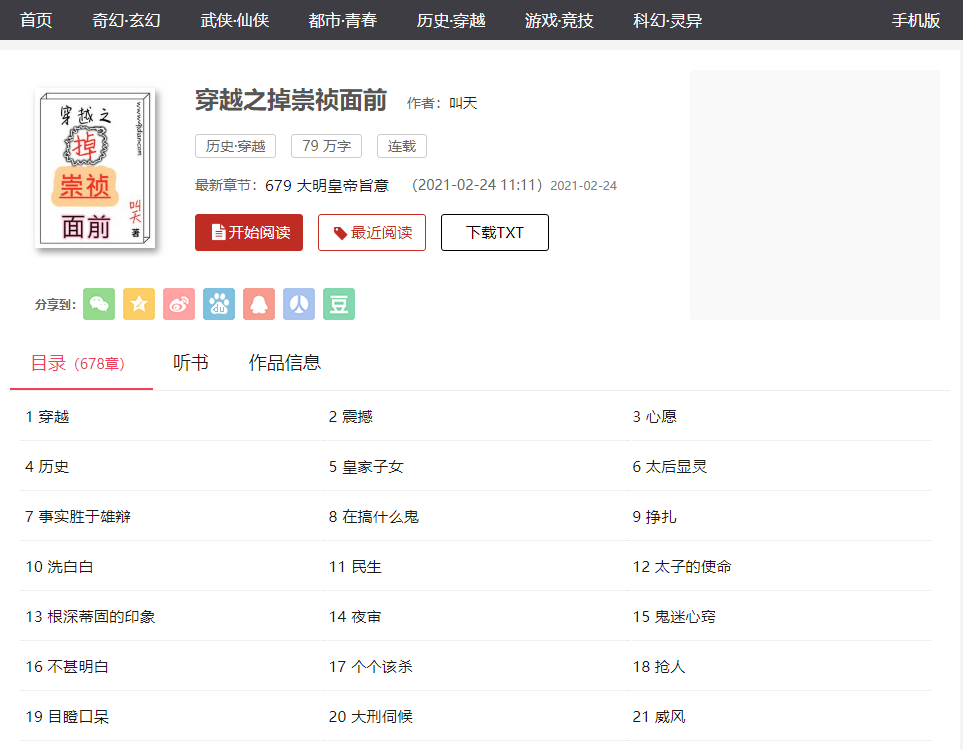
Task: Open the 作品信息 tab
Action: (x=285, y=363)
